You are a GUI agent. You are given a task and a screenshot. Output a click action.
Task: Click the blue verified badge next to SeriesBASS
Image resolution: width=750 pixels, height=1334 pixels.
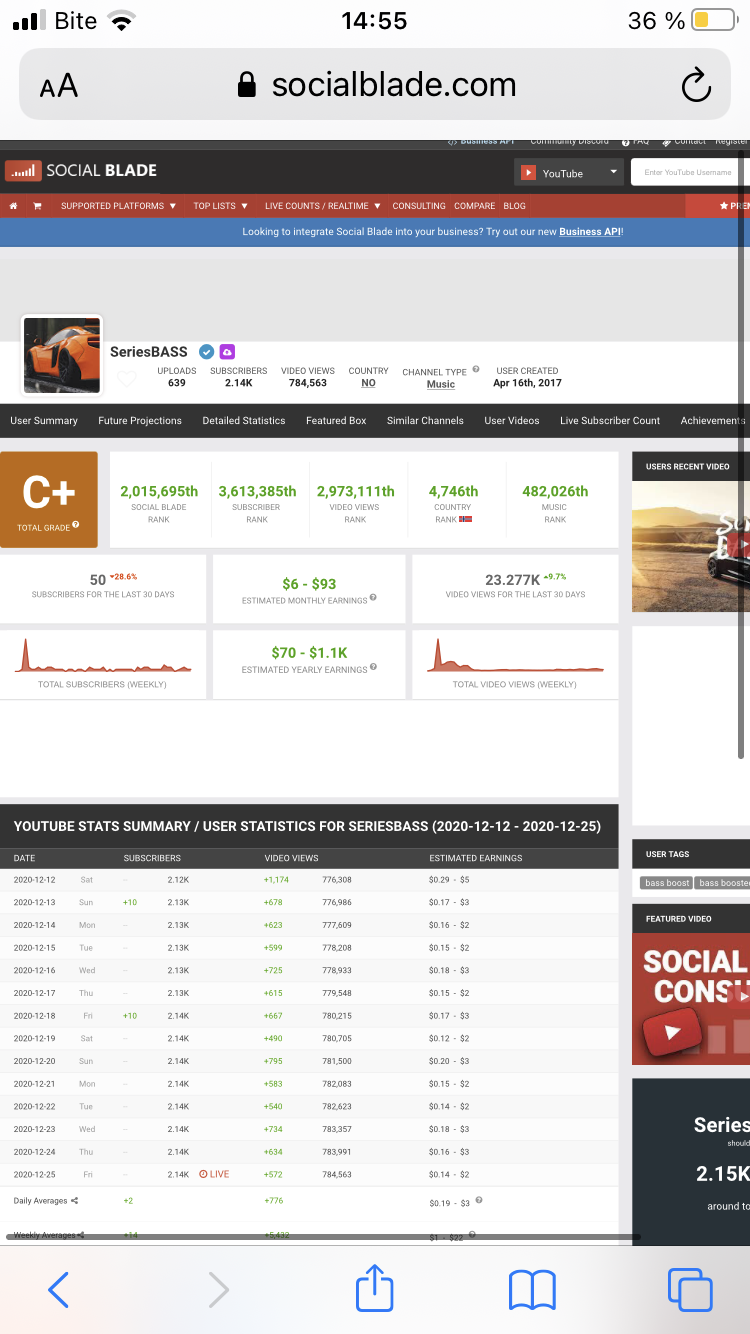206,352
